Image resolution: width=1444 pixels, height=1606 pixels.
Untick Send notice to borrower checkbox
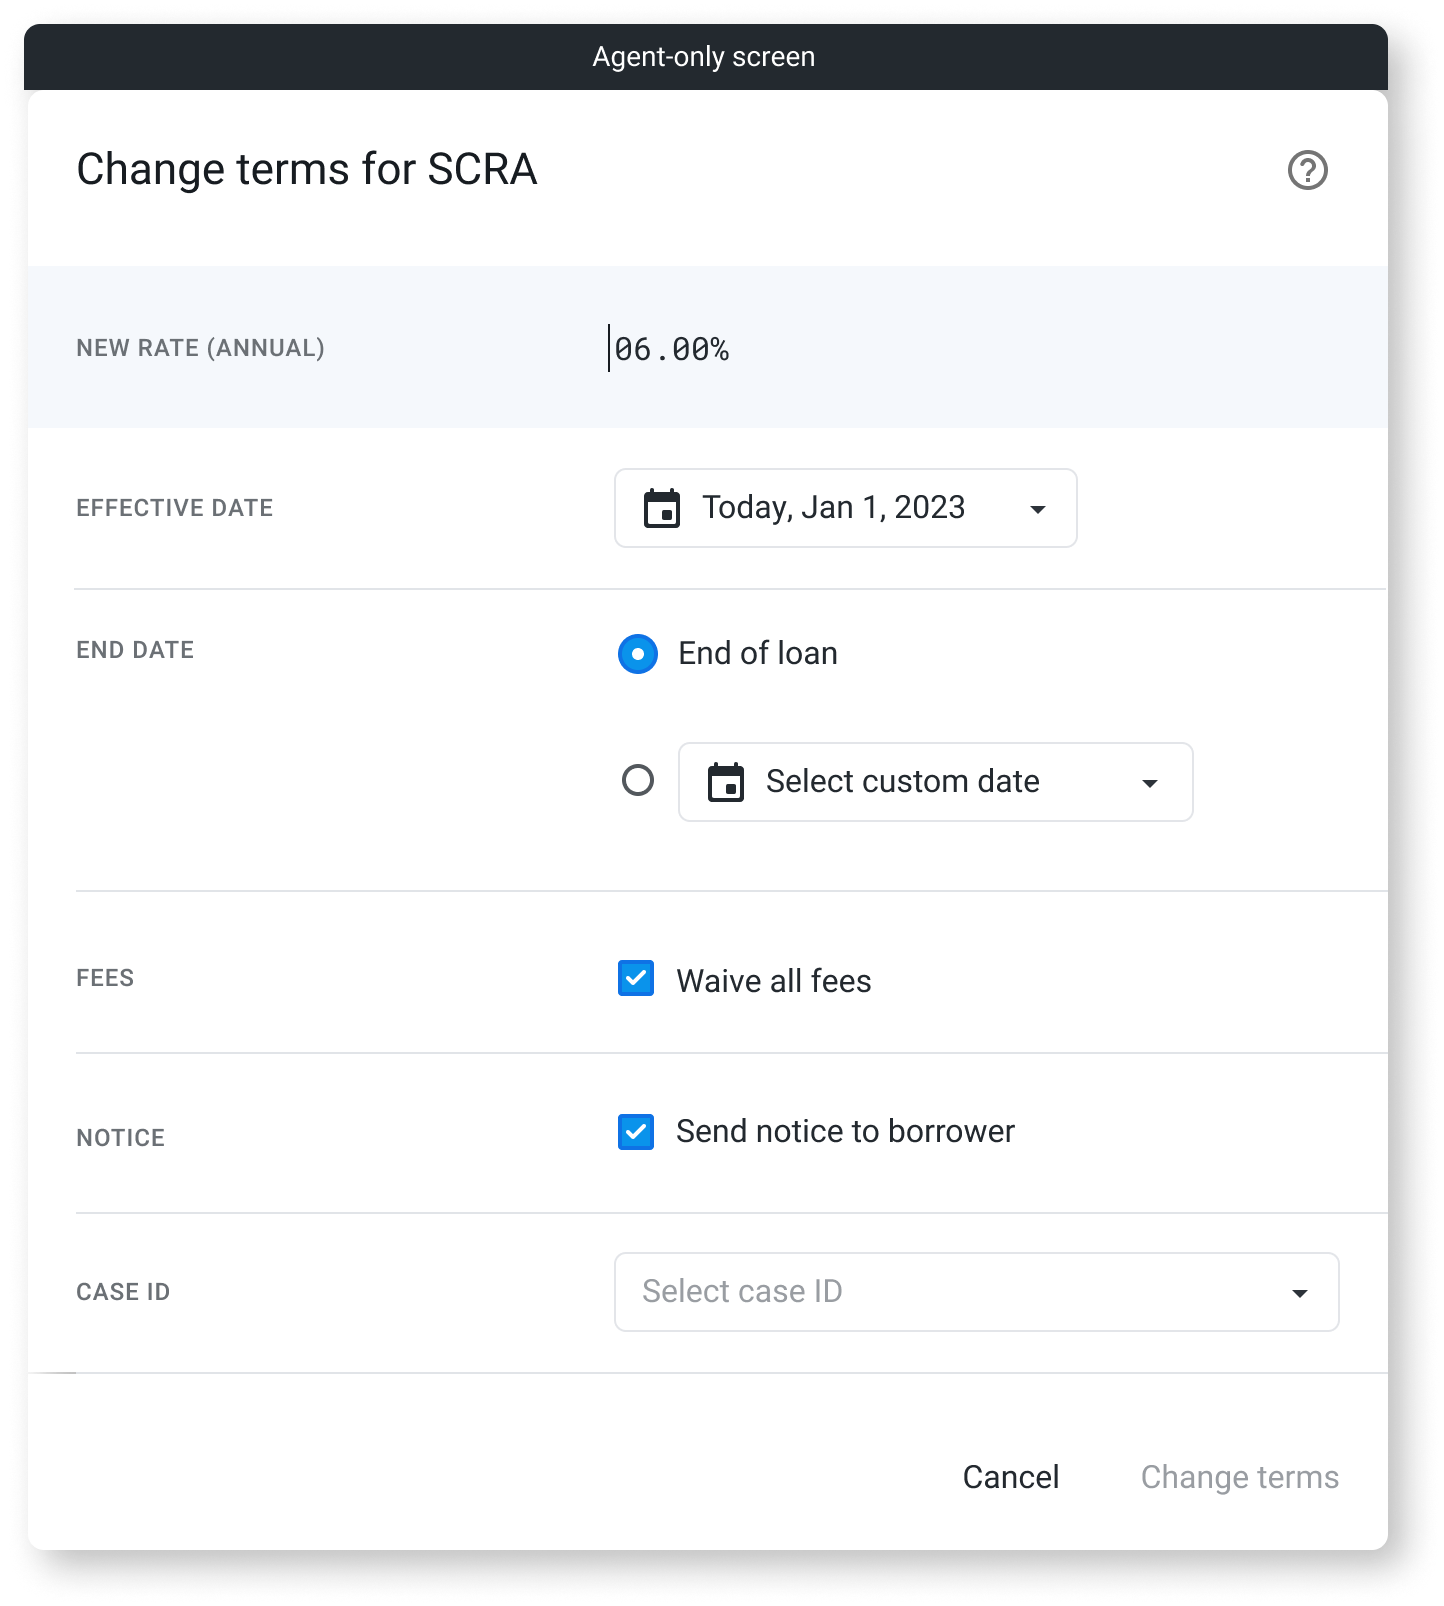click(x=636, y=1132)
